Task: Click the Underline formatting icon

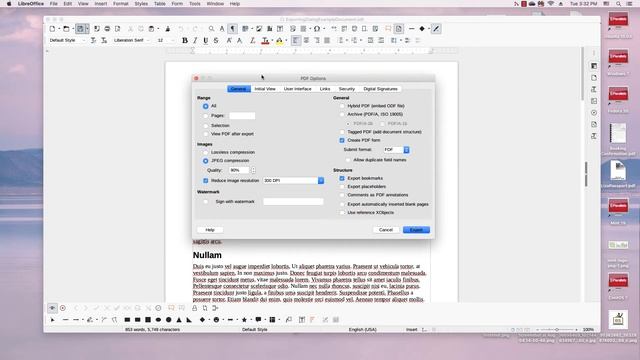Action: [205, 40]
